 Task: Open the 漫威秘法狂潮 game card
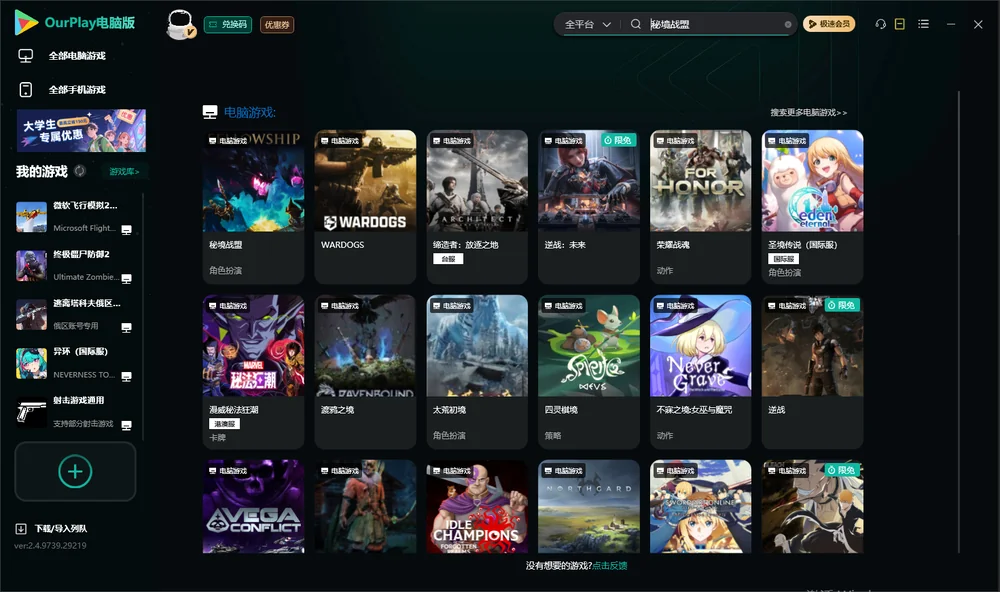[x=253, y=372]
